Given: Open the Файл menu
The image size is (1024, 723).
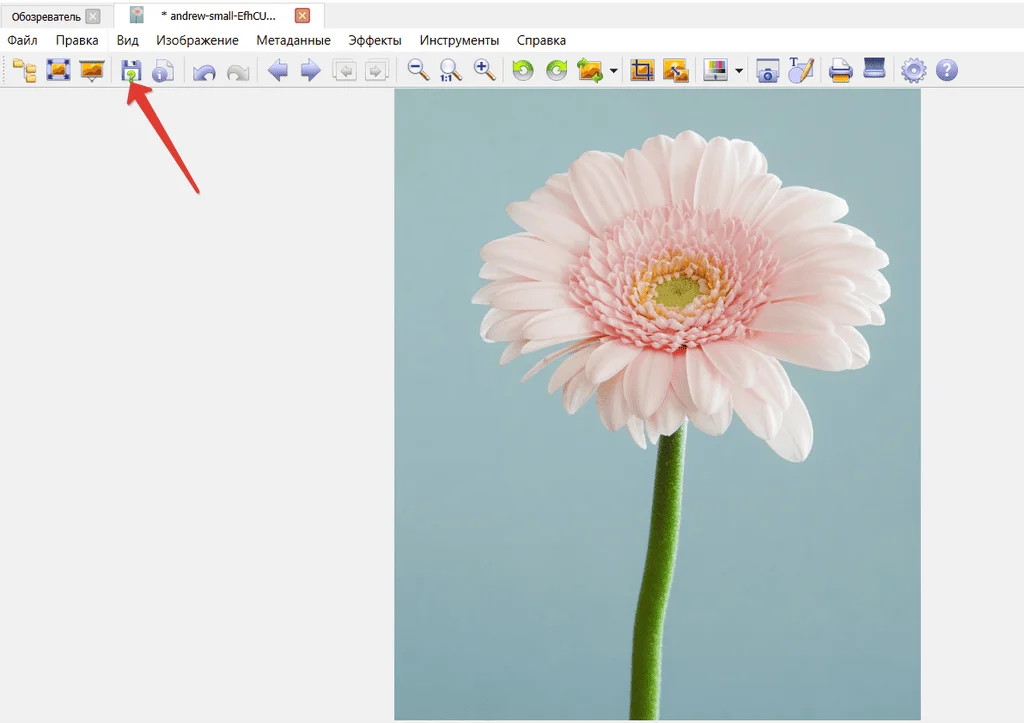Looking at the screenshot, I should point(22,40).
